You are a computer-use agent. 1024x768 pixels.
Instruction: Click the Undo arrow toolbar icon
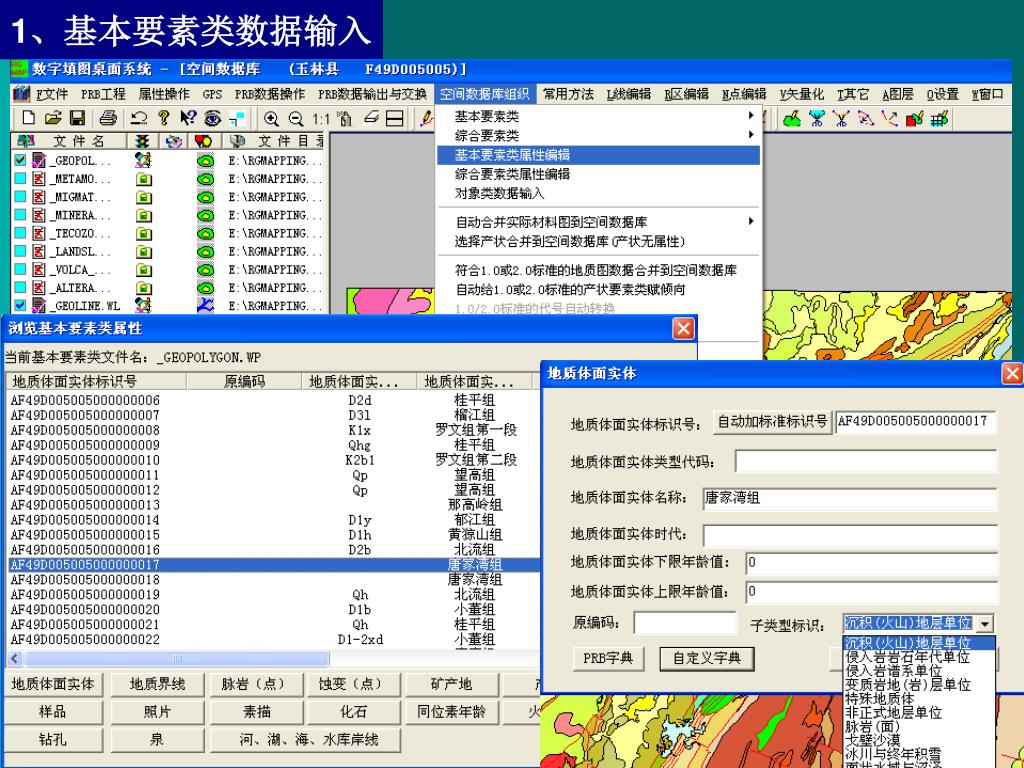138,118
